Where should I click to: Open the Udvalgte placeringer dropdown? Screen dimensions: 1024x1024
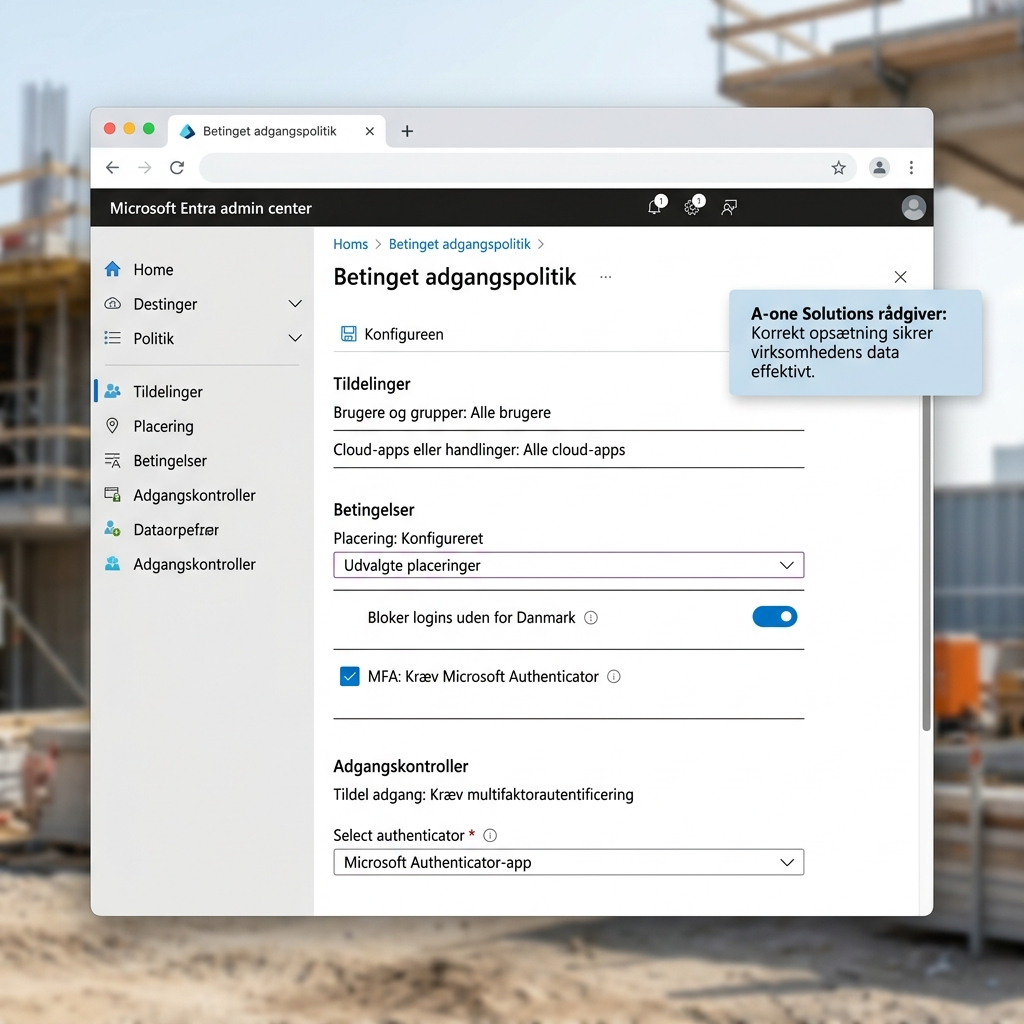pyautogui.click(x=569, y=565)
